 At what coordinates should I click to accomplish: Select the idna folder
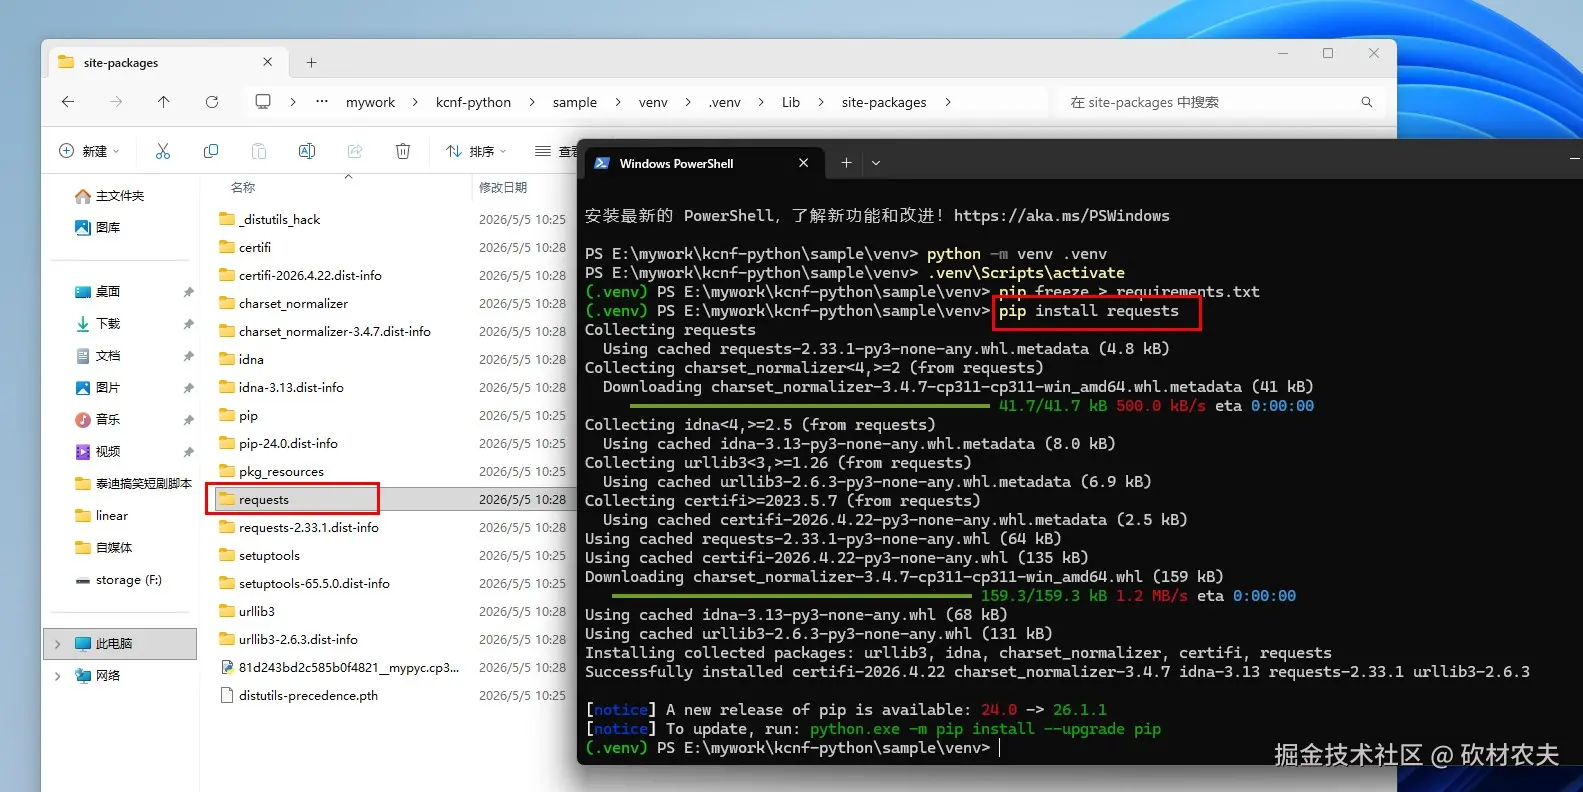(241, 360)
